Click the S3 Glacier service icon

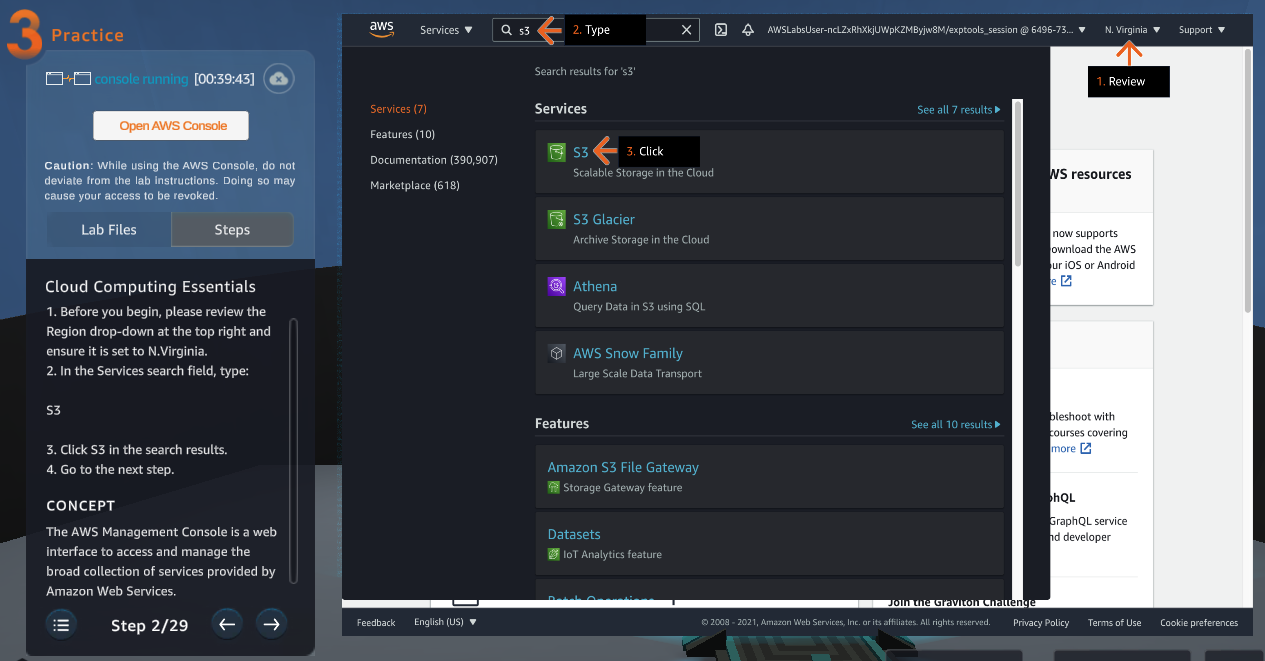pos(557,219)
